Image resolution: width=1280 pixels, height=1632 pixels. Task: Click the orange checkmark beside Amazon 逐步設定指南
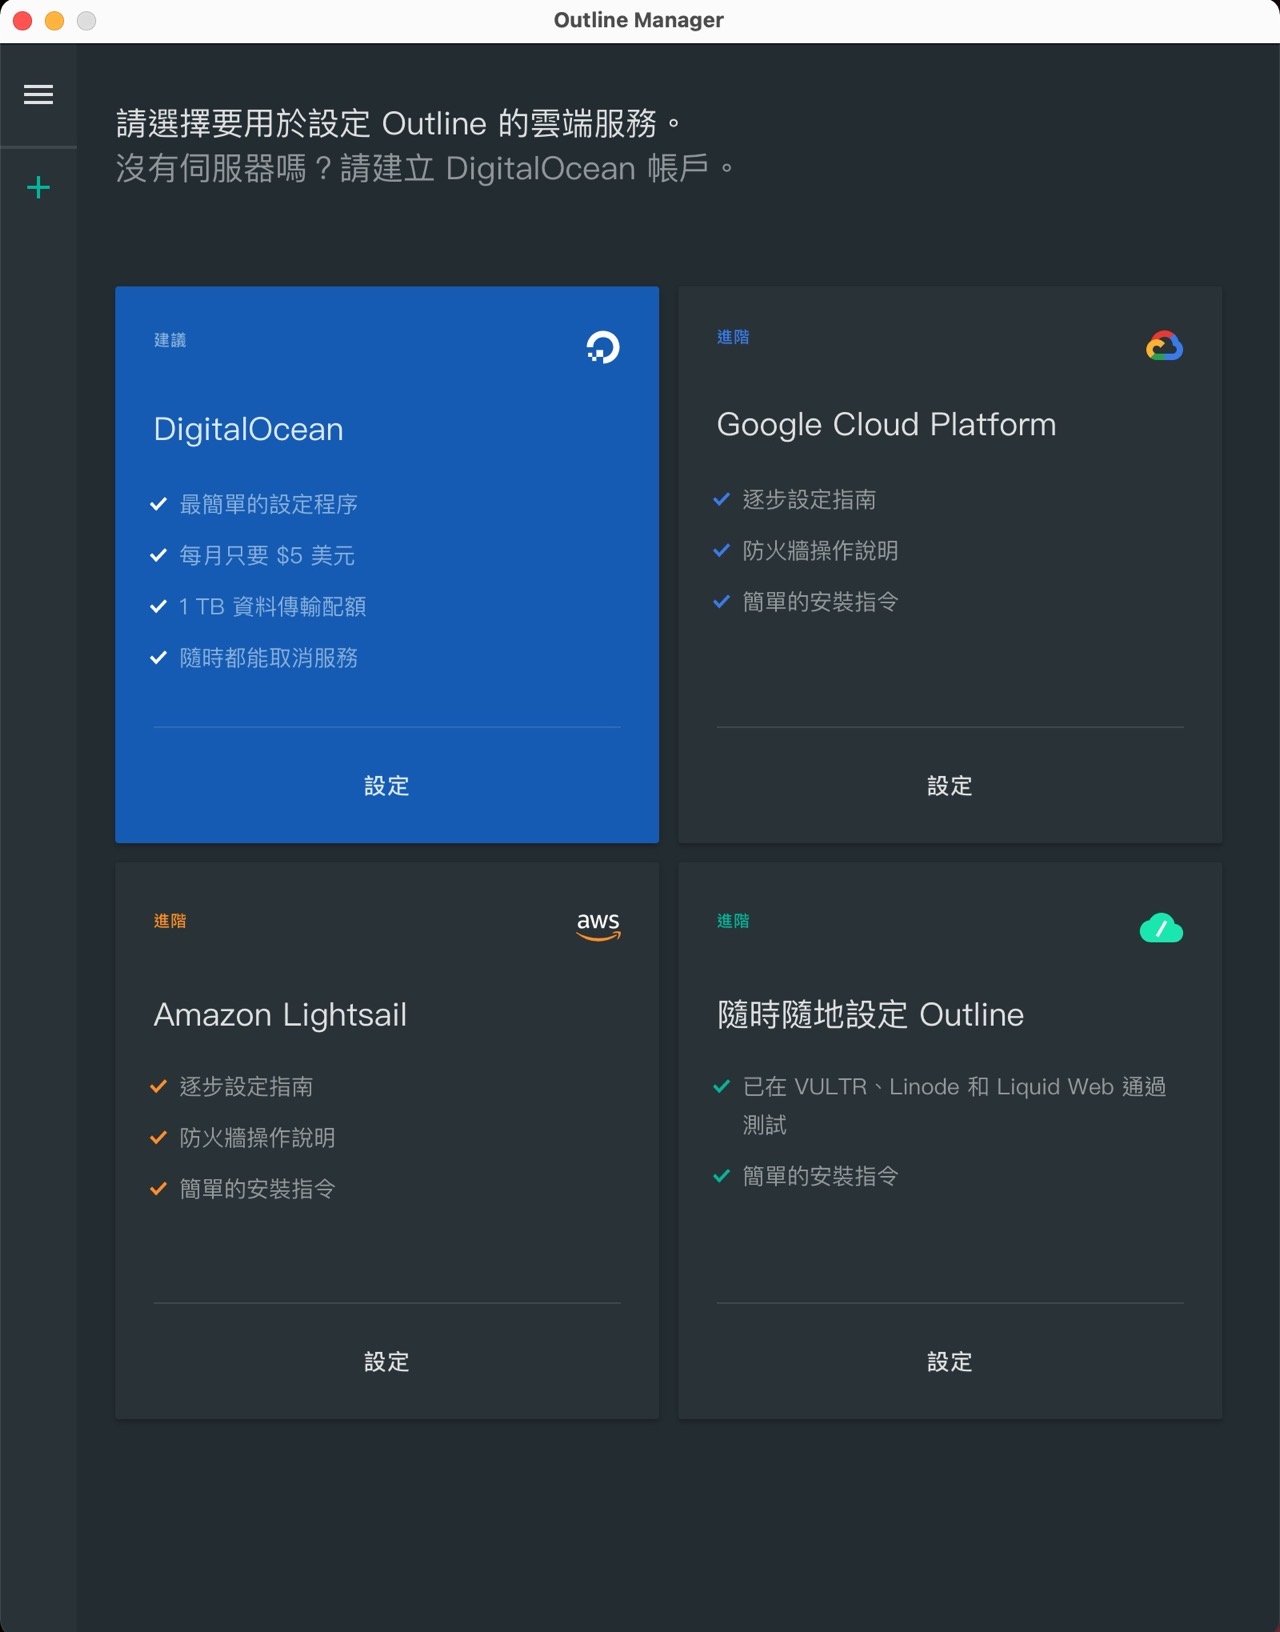click(x=158, y=1086)
